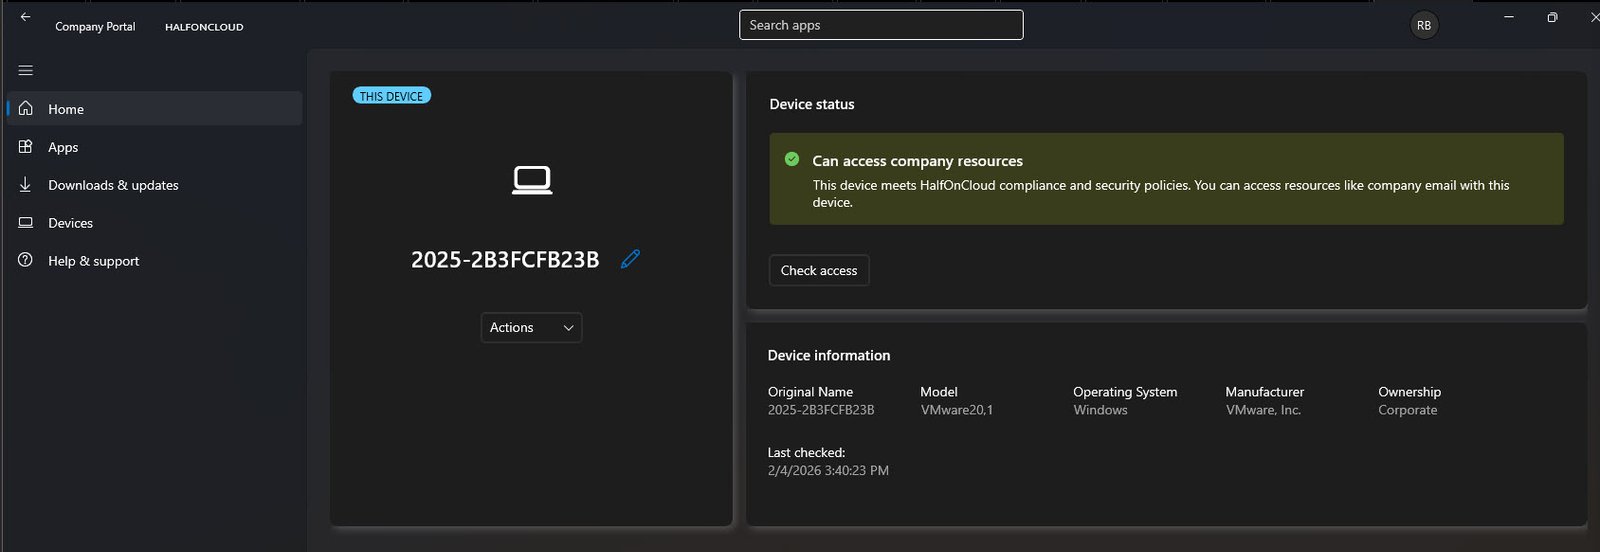Expand the Actions dropdown

[531, 328]
